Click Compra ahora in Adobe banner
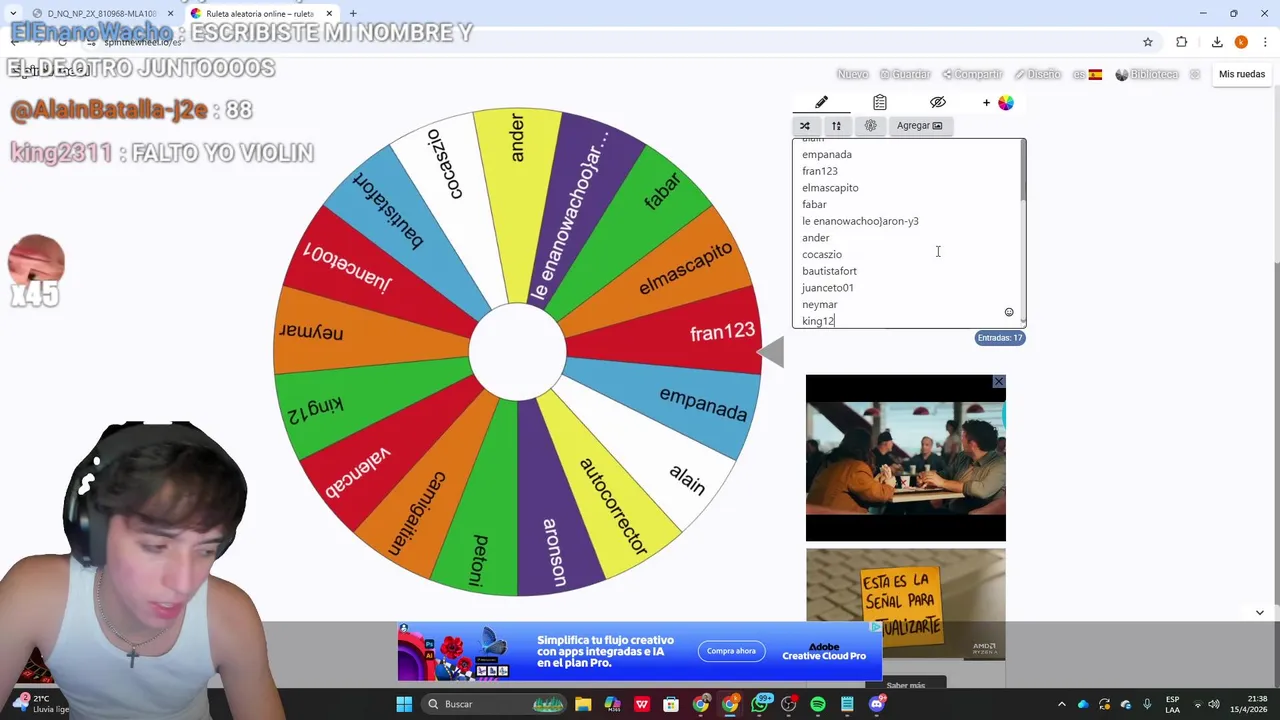The height and width of the screenshot is (720, 1280). [x=731, y=651]
